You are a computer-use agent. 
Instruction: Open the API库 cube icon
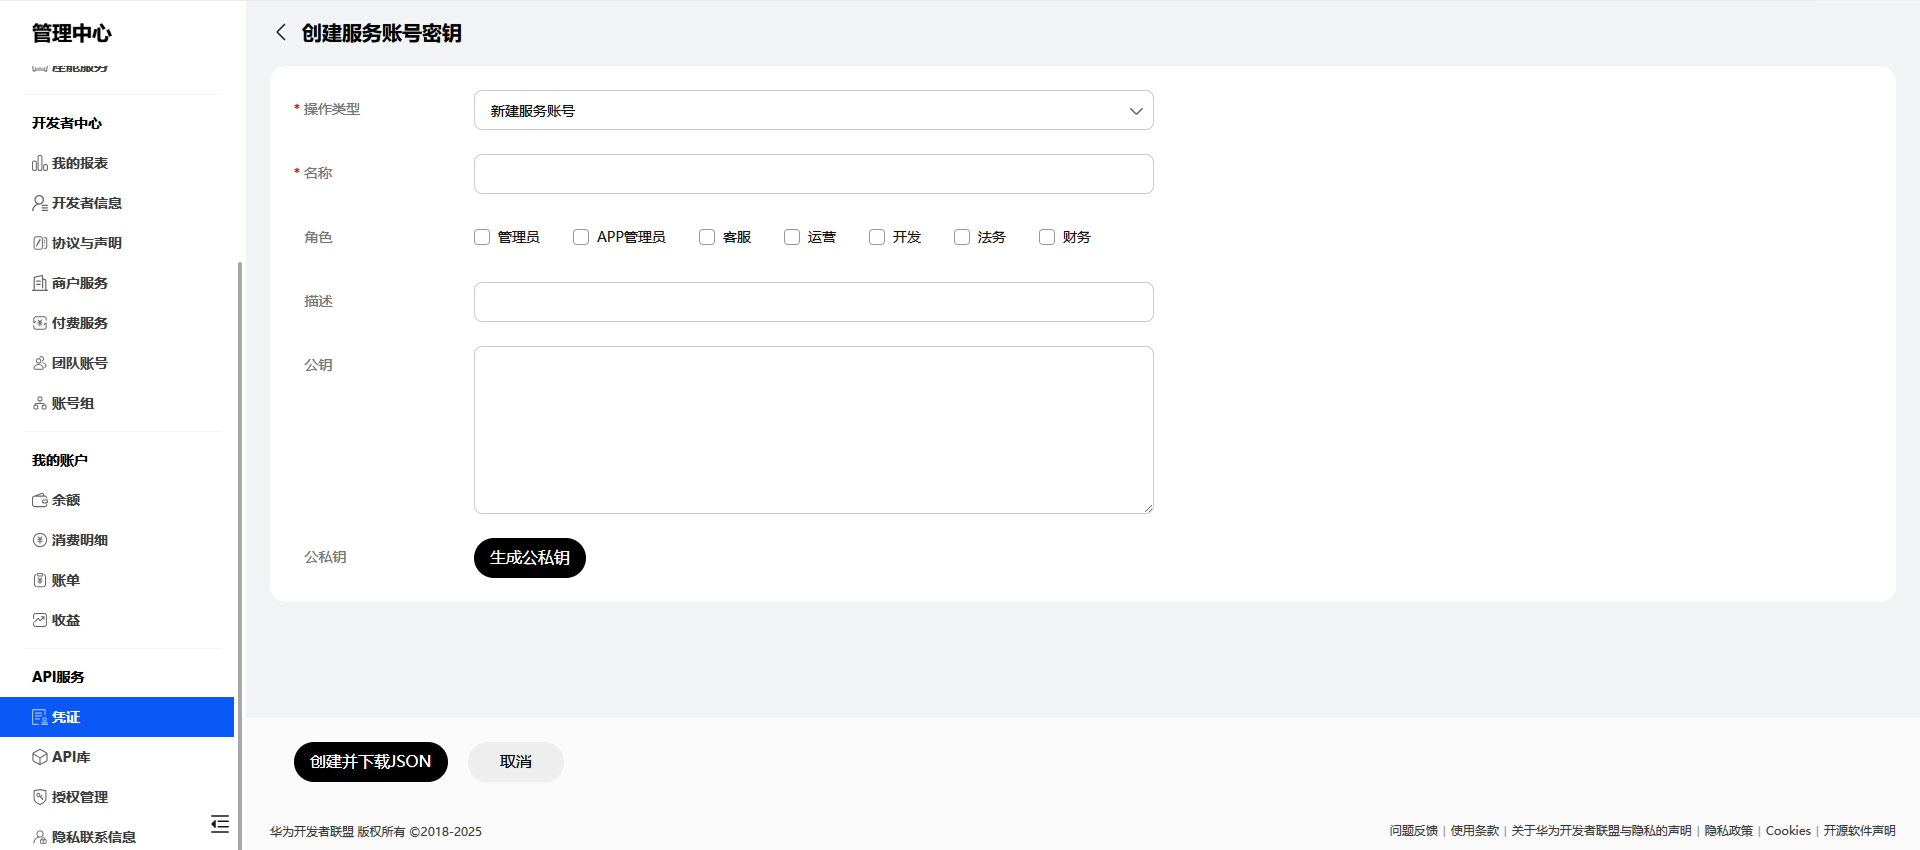(40, 757)
